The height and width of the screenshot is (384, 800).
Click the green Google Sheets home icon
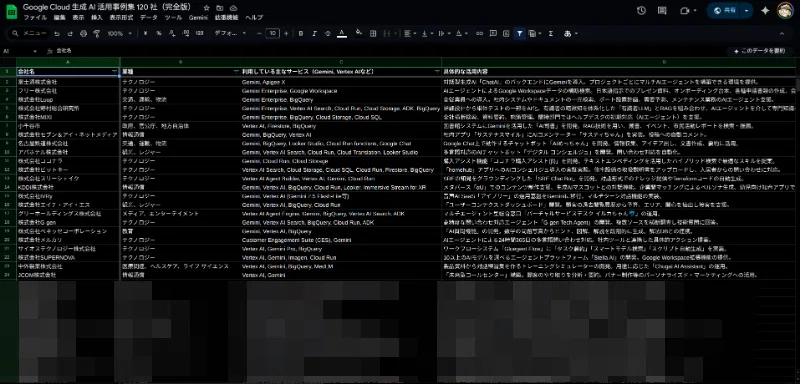pos(11,12)
